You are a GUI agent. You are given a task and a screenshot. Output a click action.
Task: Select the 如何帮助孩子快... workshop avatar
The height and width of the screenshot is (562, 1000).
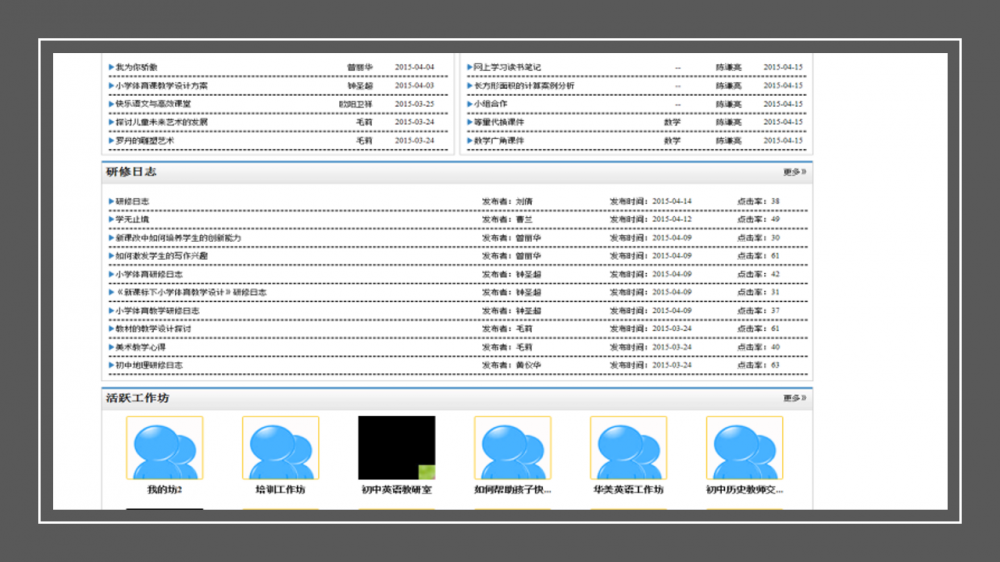click(512, 448)
